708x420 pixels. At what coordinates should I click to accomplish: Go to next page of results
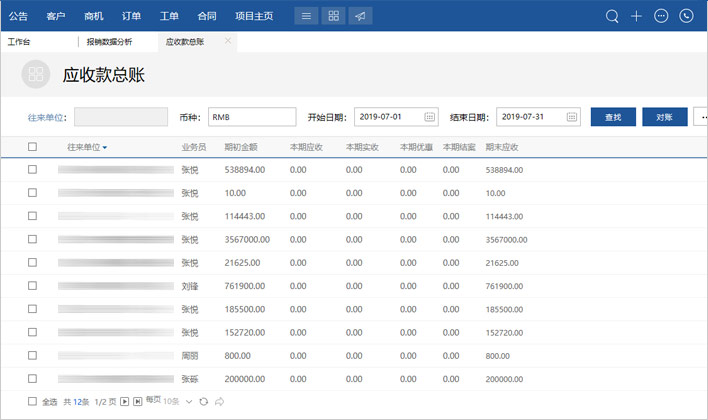point(125,401)
